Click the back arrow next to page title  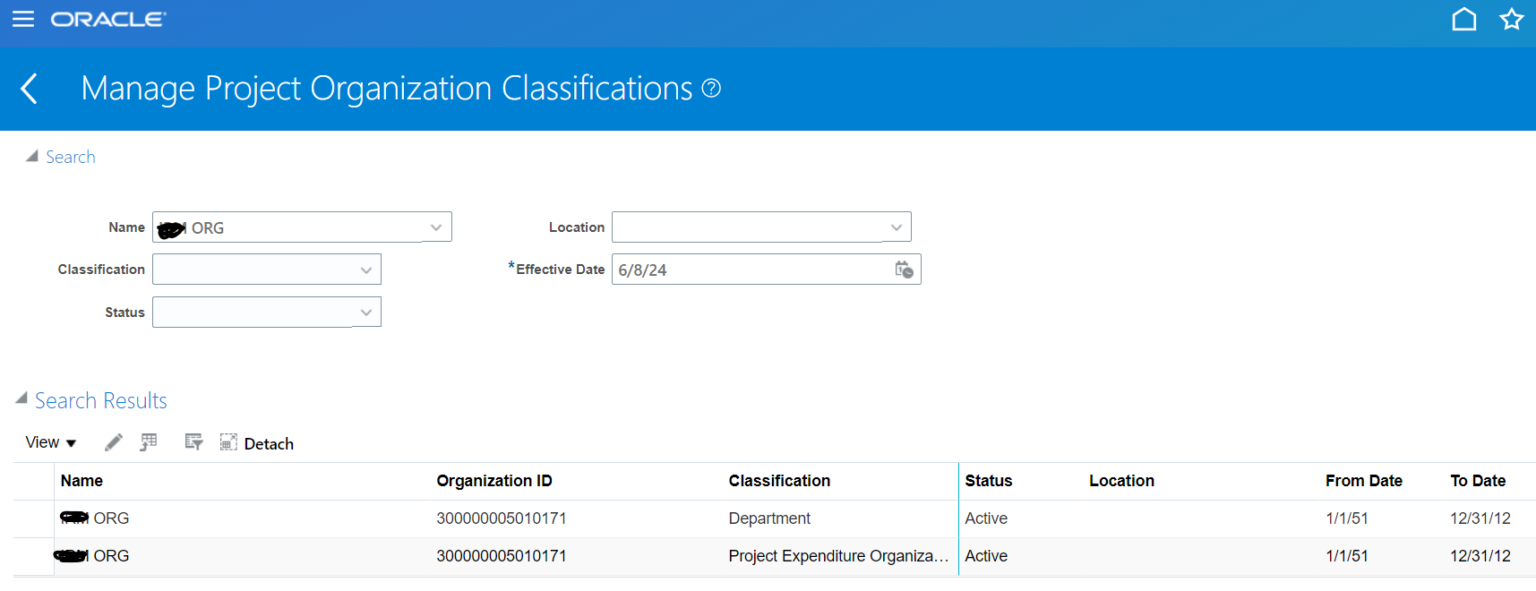[x=29, y=88]
